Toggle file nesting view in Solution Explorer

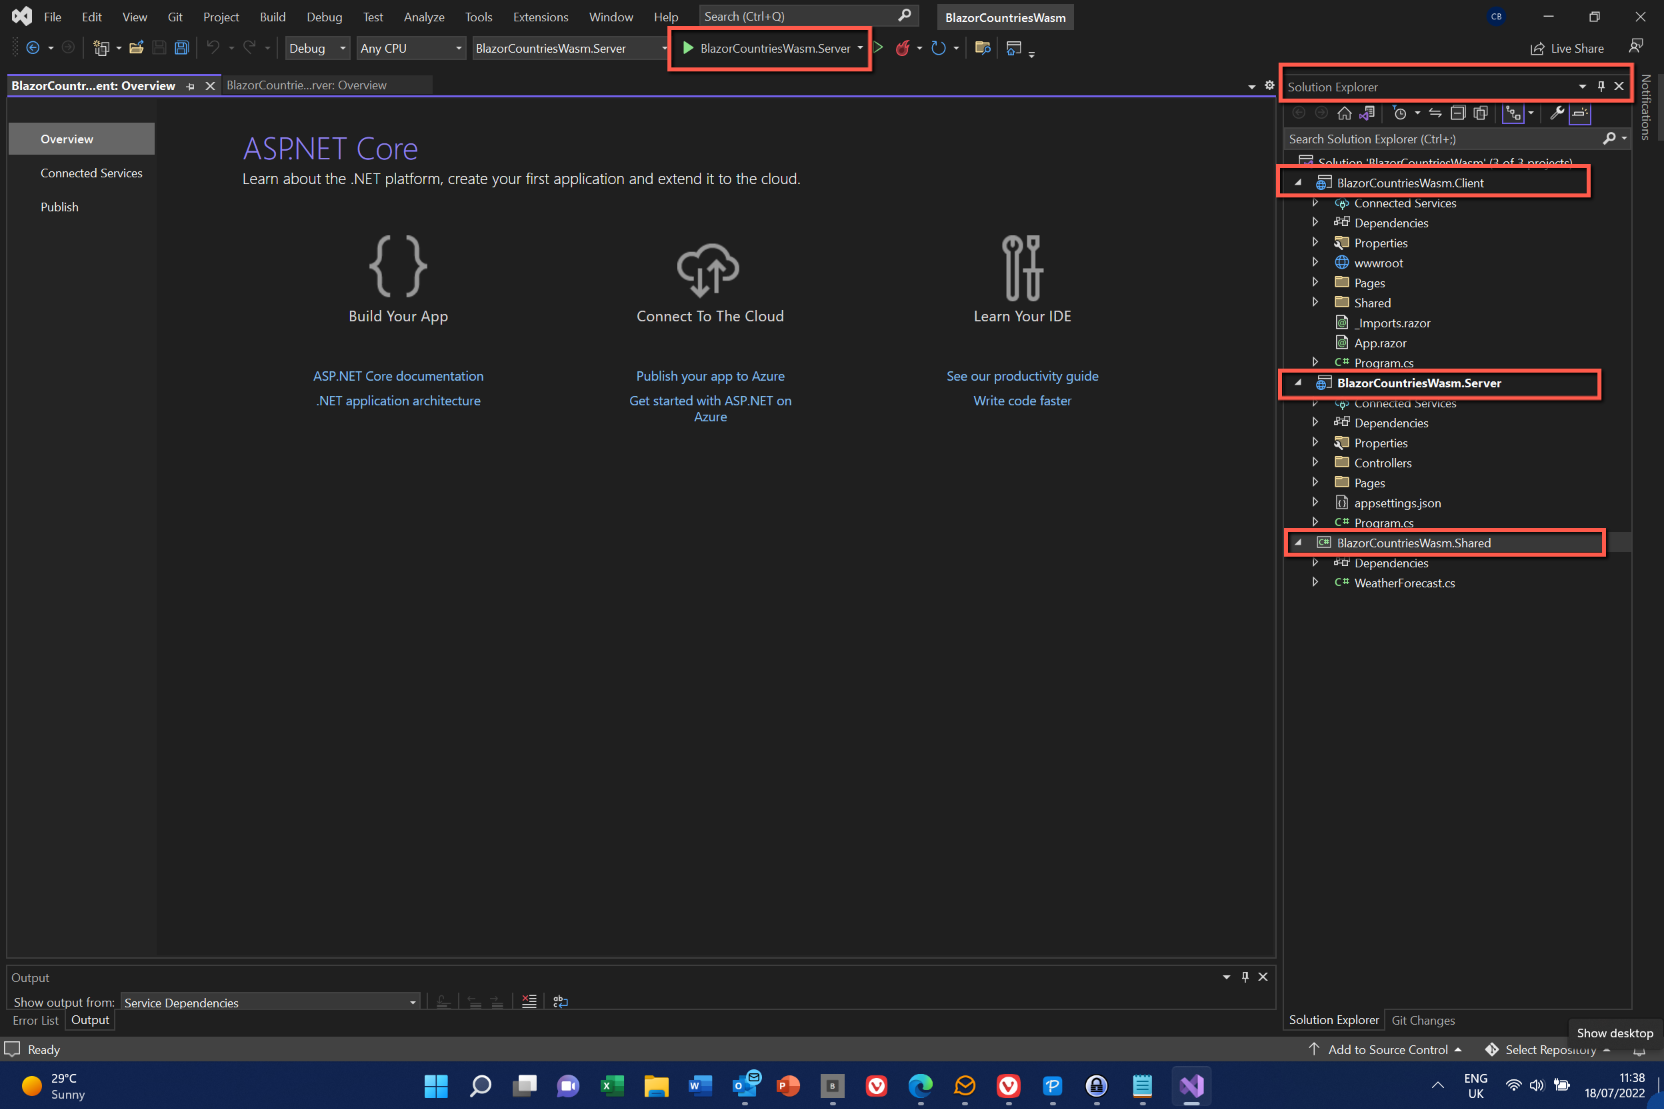click(1513, 113)
